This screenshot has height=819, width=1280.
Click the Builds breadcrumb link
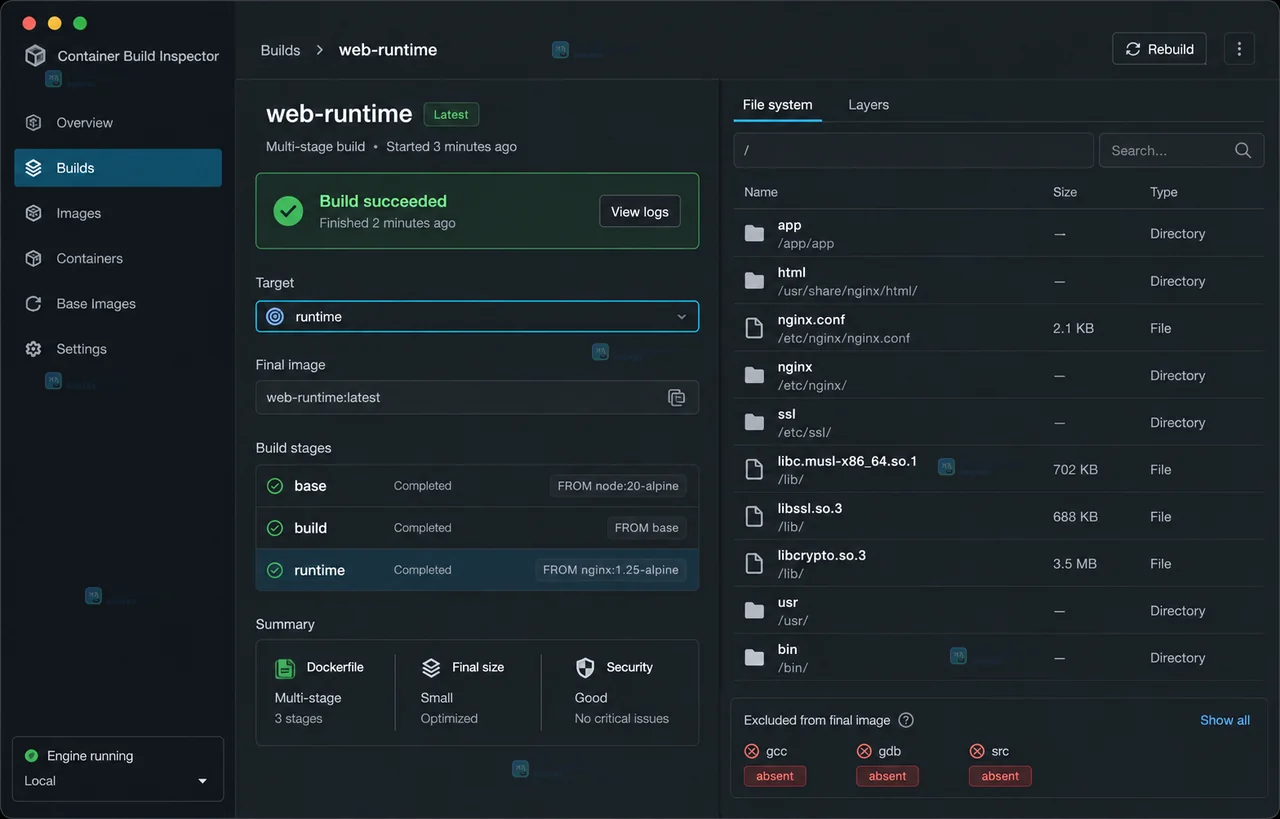pyautogui.click(x=280, y=50)
